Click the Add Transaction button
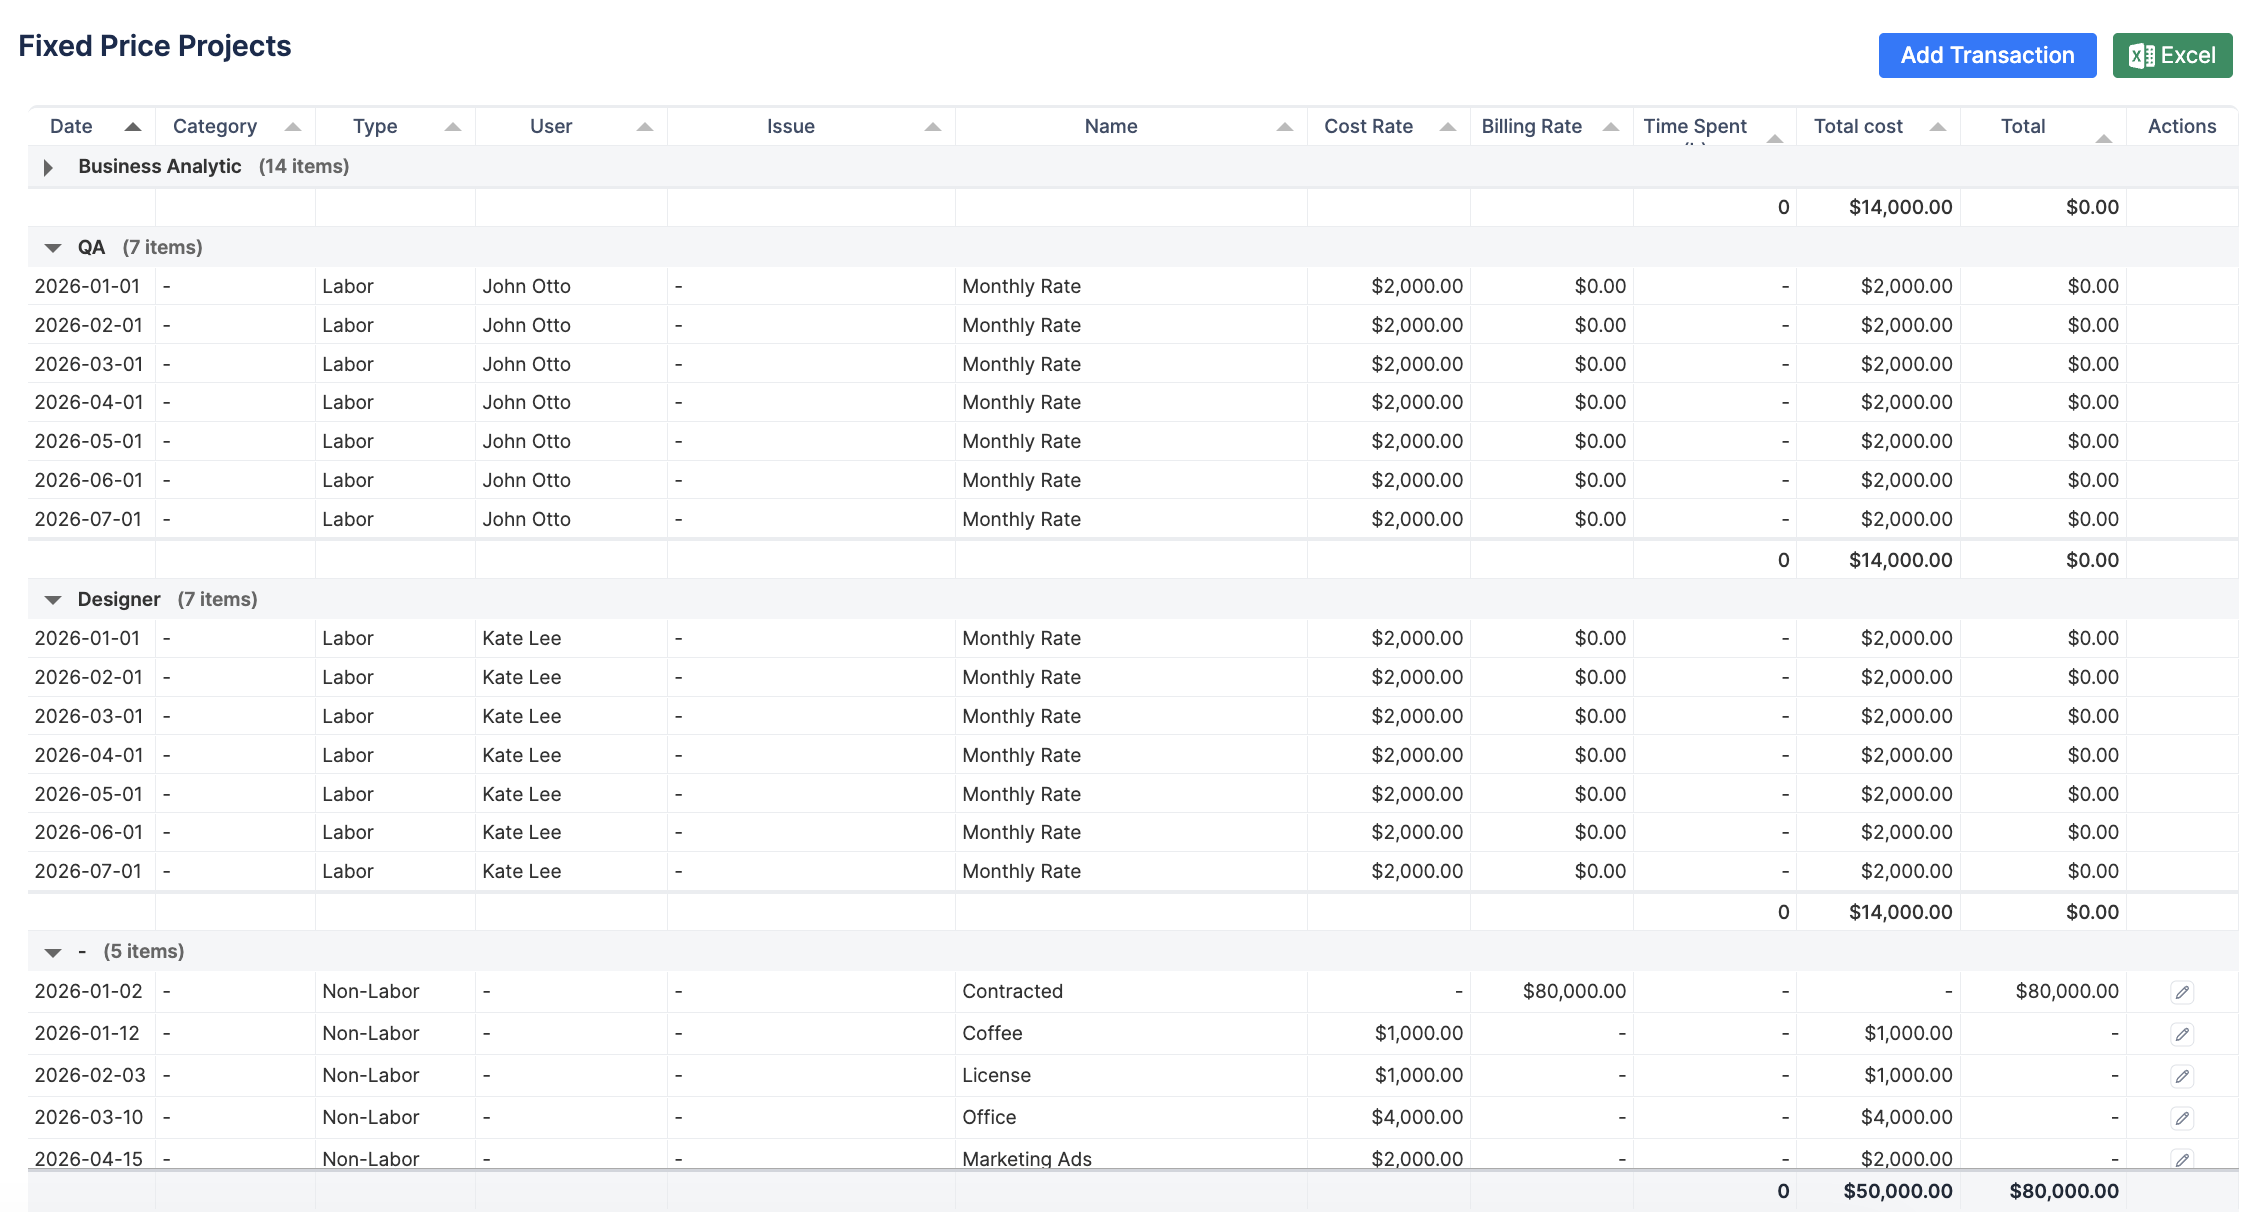 1986,55
